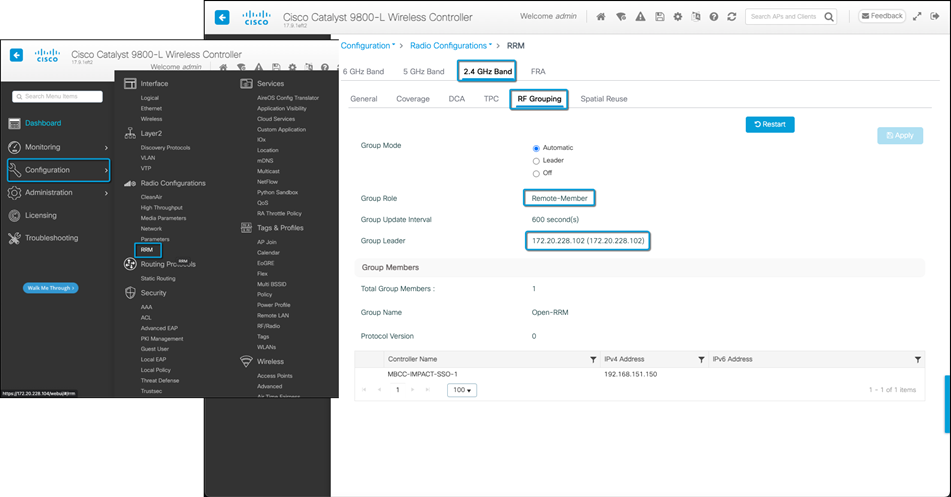Click the Radio Configurations signal icon
This screenshot has height=497, width=951.
click(130, 183)
